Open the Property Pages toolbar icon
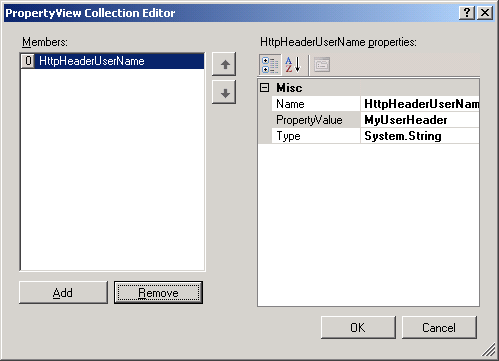499x361 pixels. point(322,65)
